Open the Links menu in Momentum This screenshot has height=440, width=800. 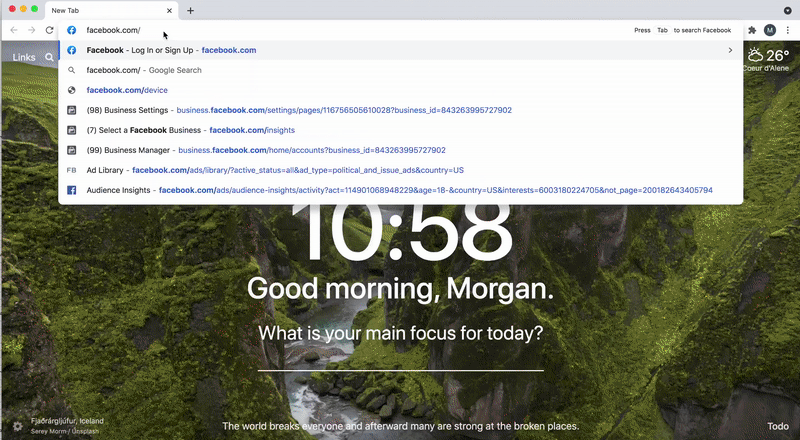(24, 58)
